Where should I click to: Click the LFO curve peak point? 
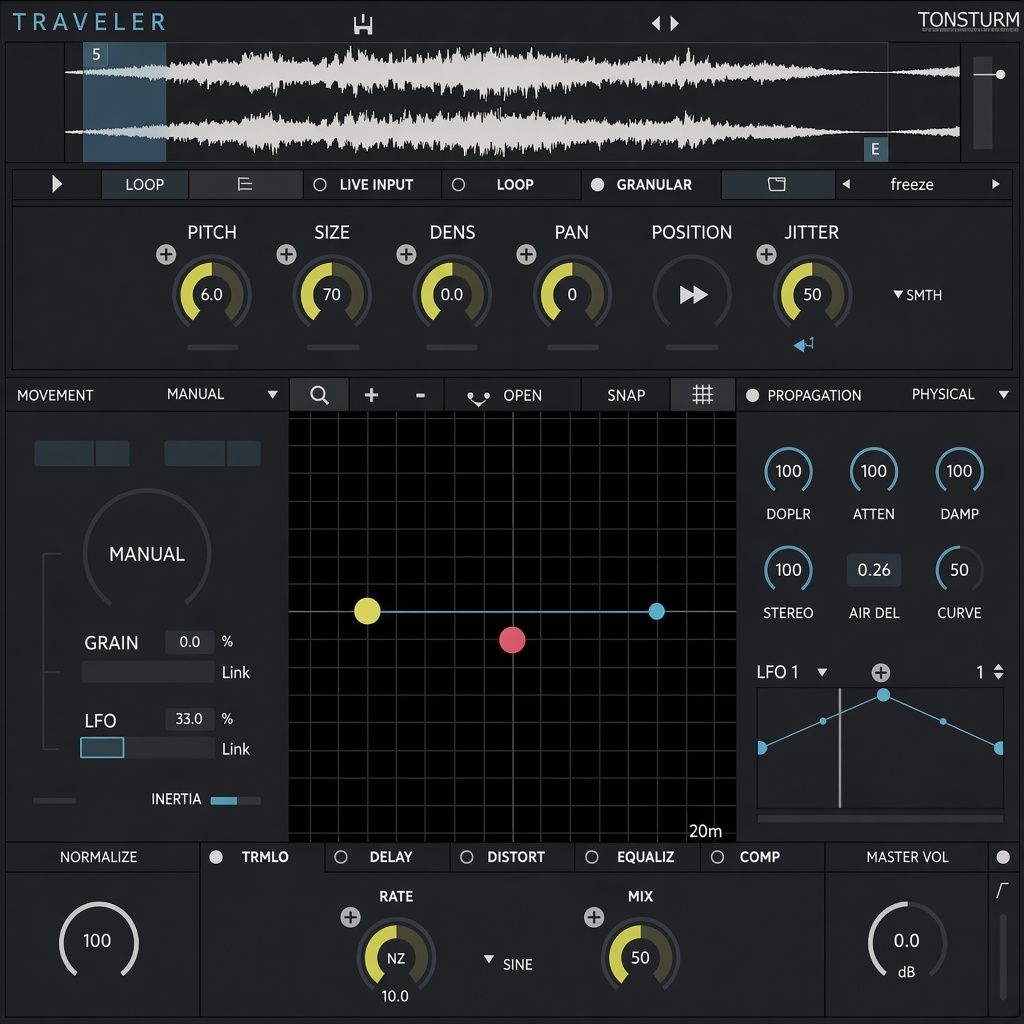pyautogui.click(x=883, y=695)
